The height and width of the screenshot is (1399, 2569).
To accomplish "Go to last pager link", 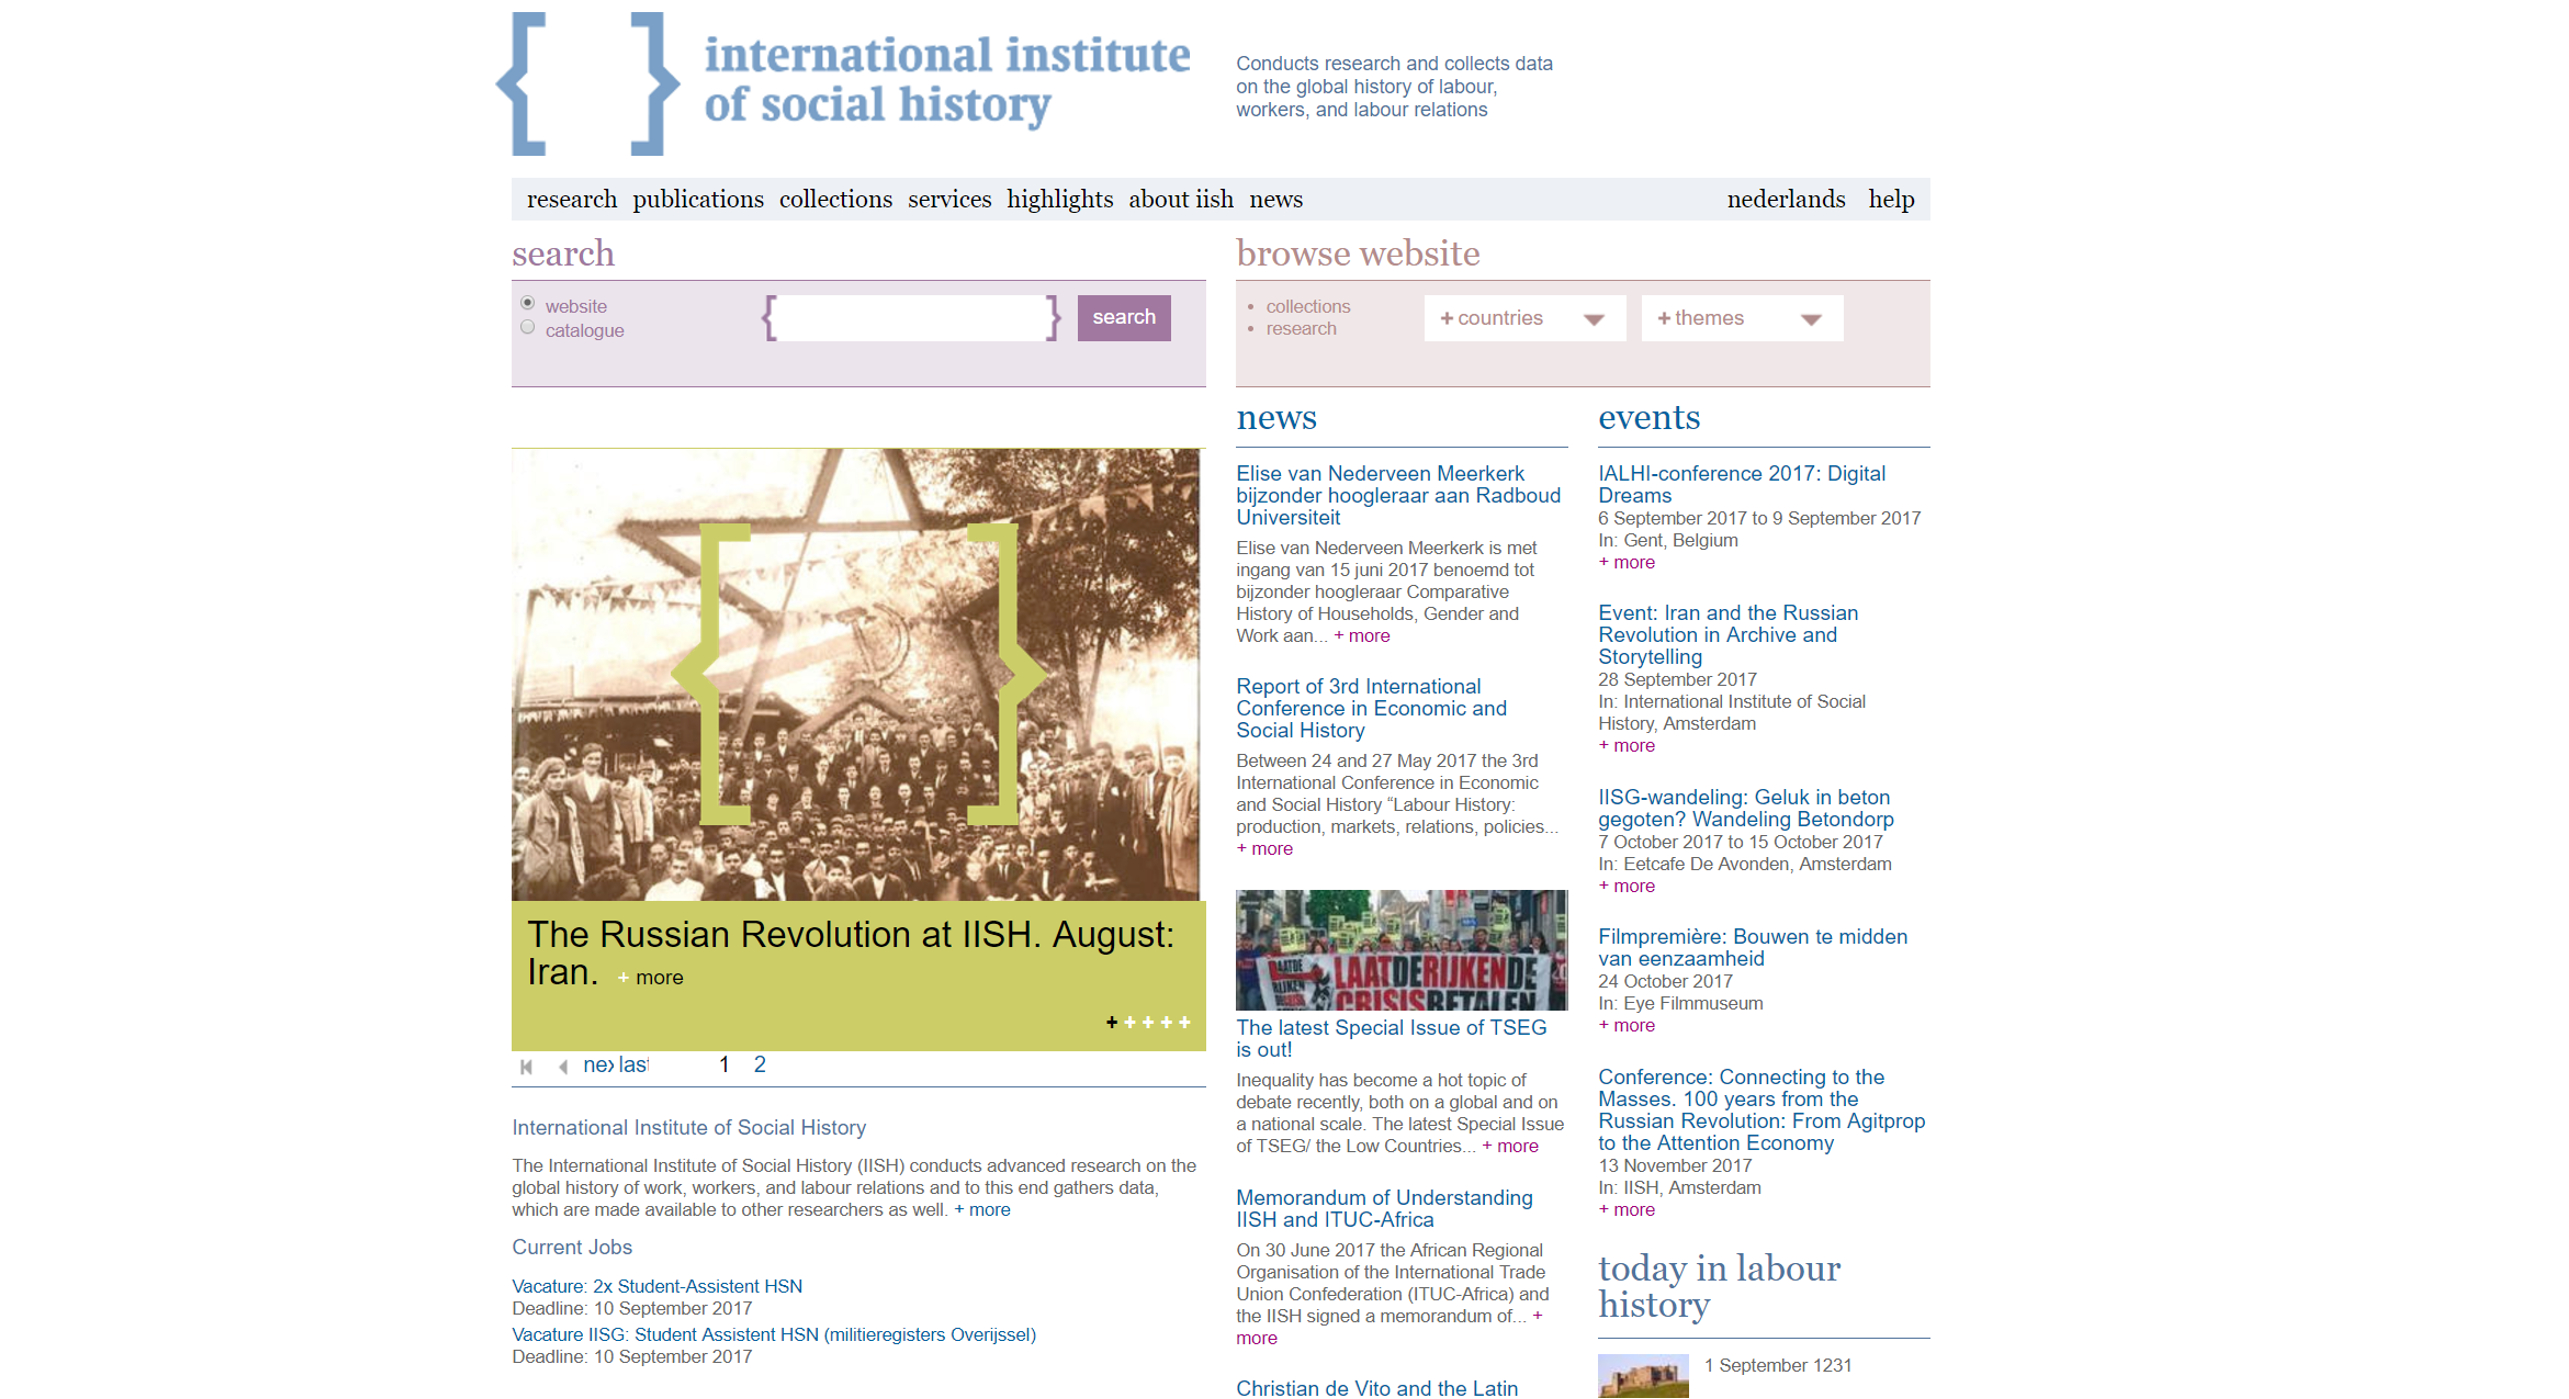I will coord(634,1065).
